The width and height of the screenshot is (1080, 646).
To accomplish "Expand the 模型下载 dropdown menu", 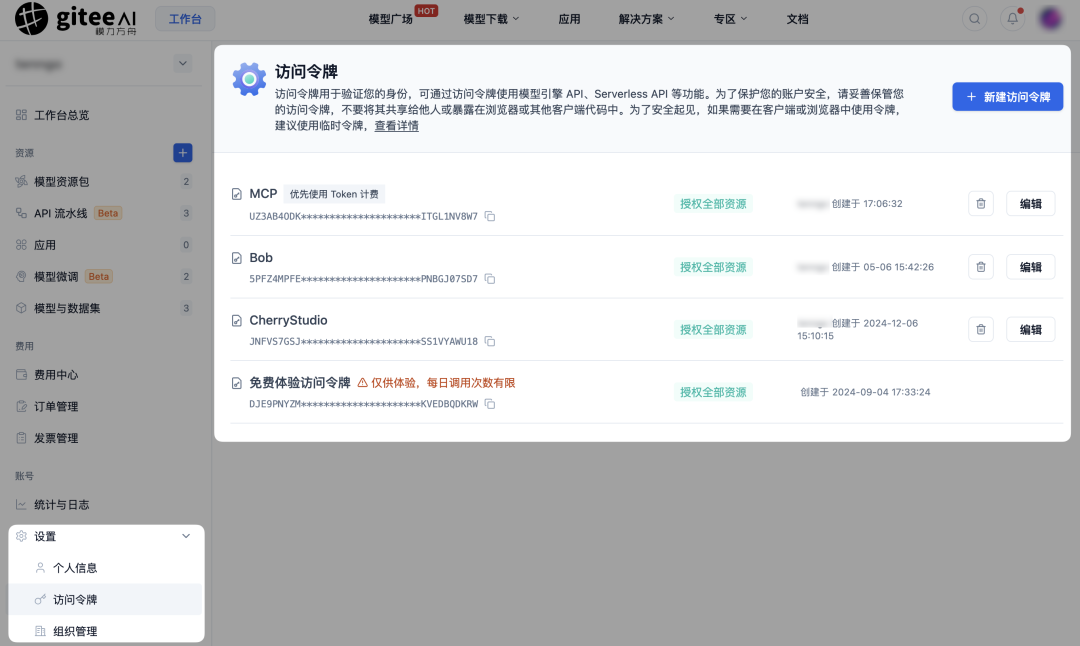I will (492, 19).
